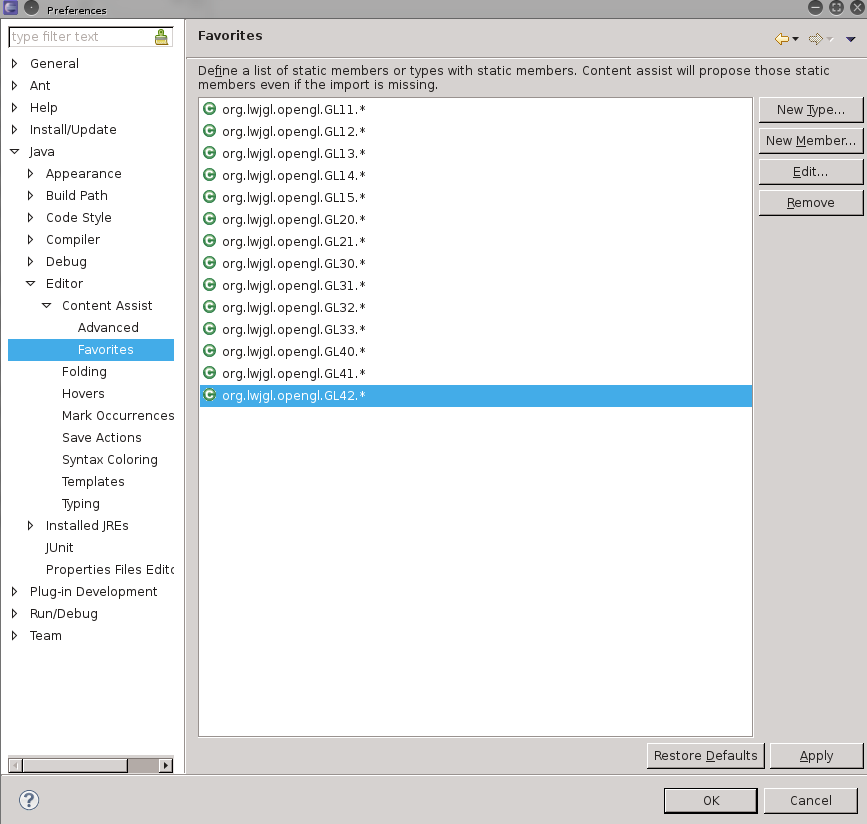The image size is (867, 824).
Task: Expand the Help tree node
Action: (14, 107)
